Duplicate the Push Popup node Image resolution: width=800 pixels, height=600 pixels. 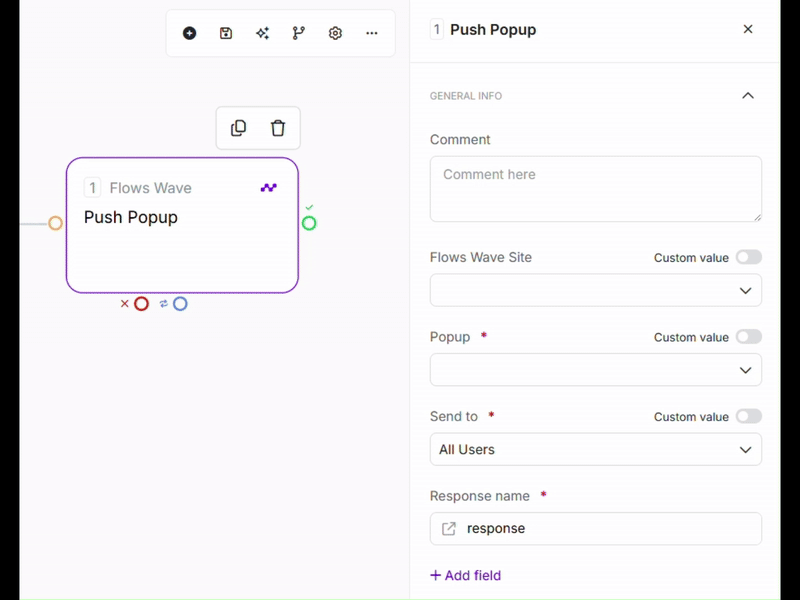pyautogui.click(x=238, y=128)
